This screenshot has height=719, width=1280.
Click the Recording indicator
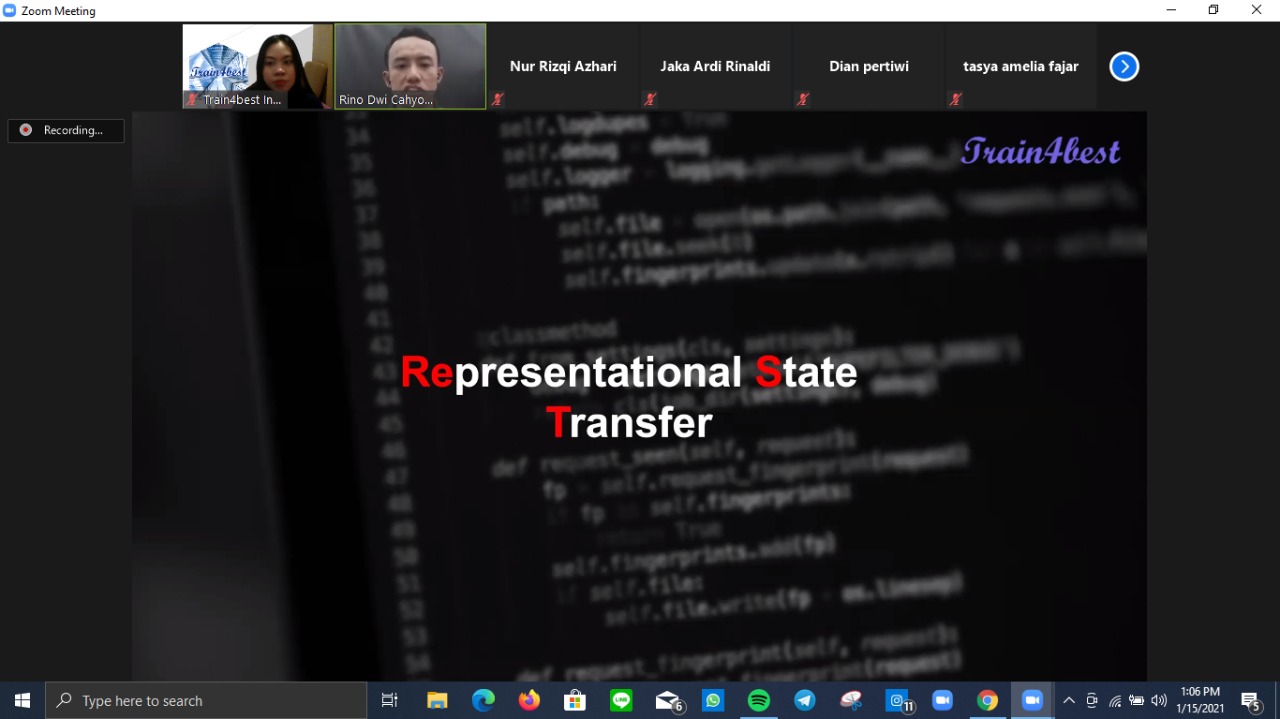click(66, 131)
